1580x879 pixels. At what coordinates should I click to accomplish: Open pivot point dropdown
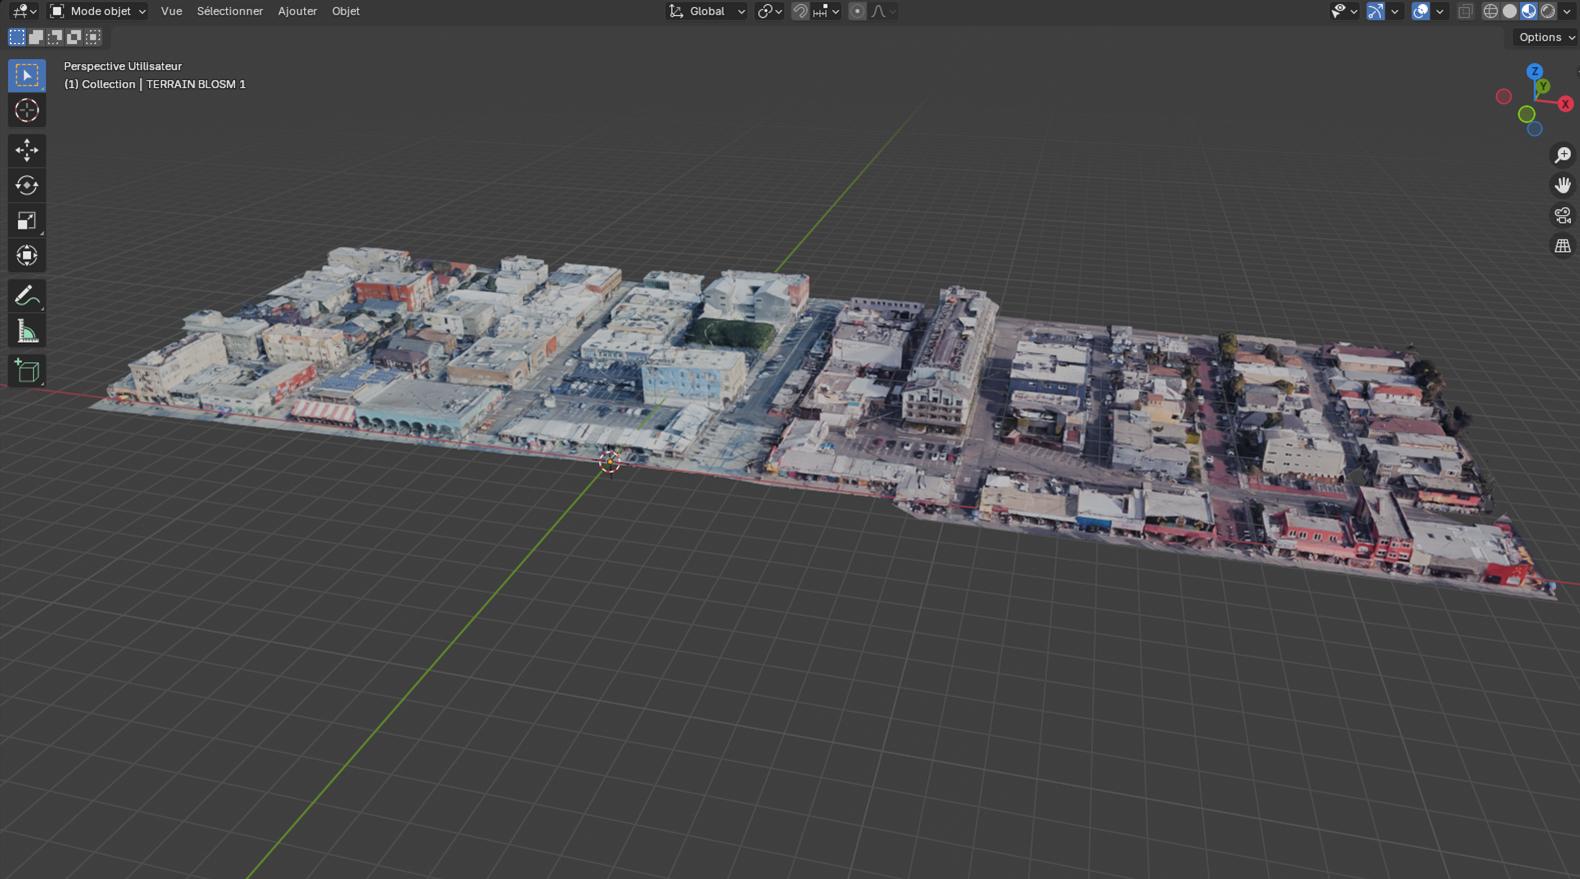tap(770, 11)
